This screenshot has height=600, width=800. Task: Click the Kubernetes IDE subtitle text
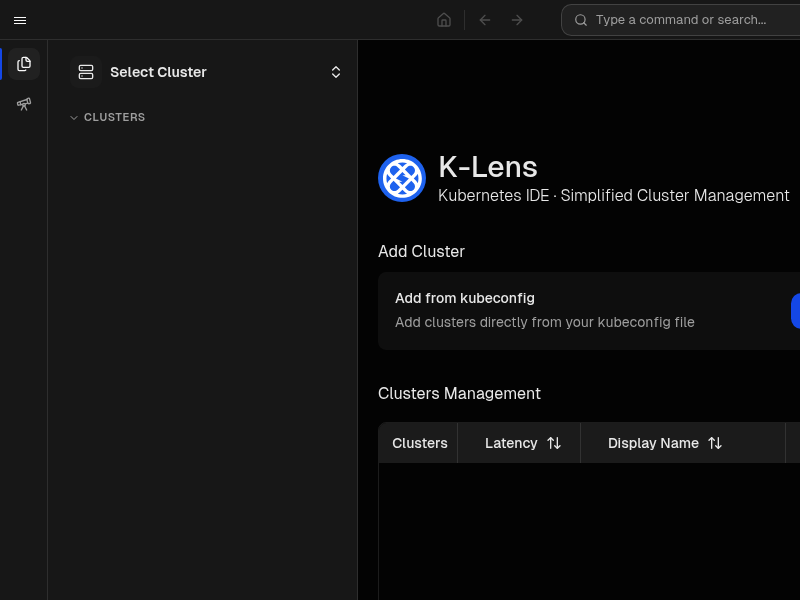click(613, 195)
